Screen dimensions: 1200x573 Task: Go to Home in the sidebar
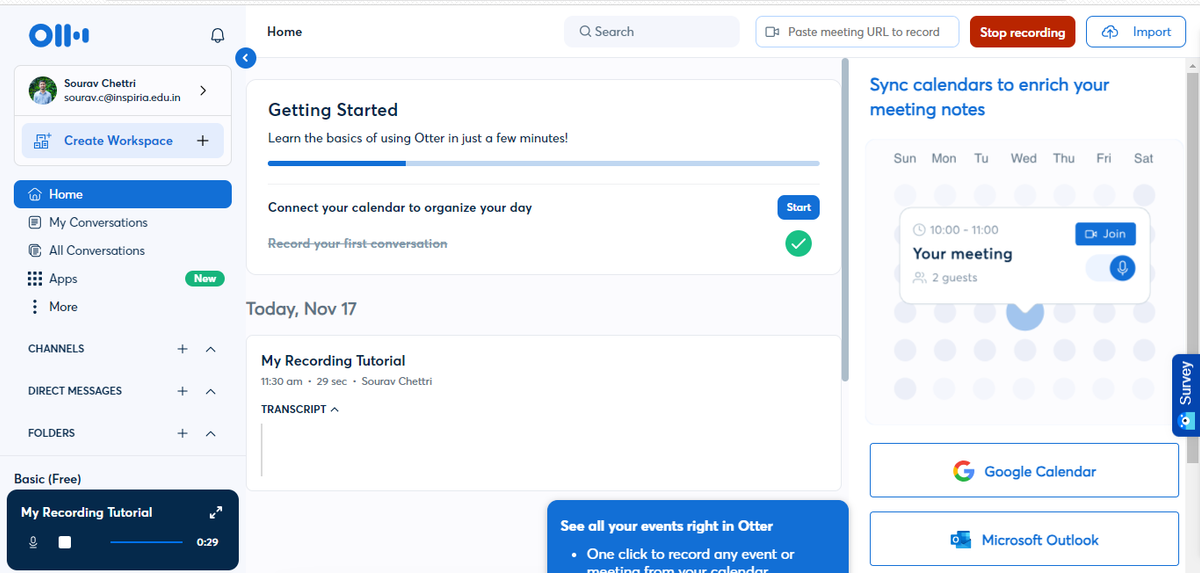123,194
